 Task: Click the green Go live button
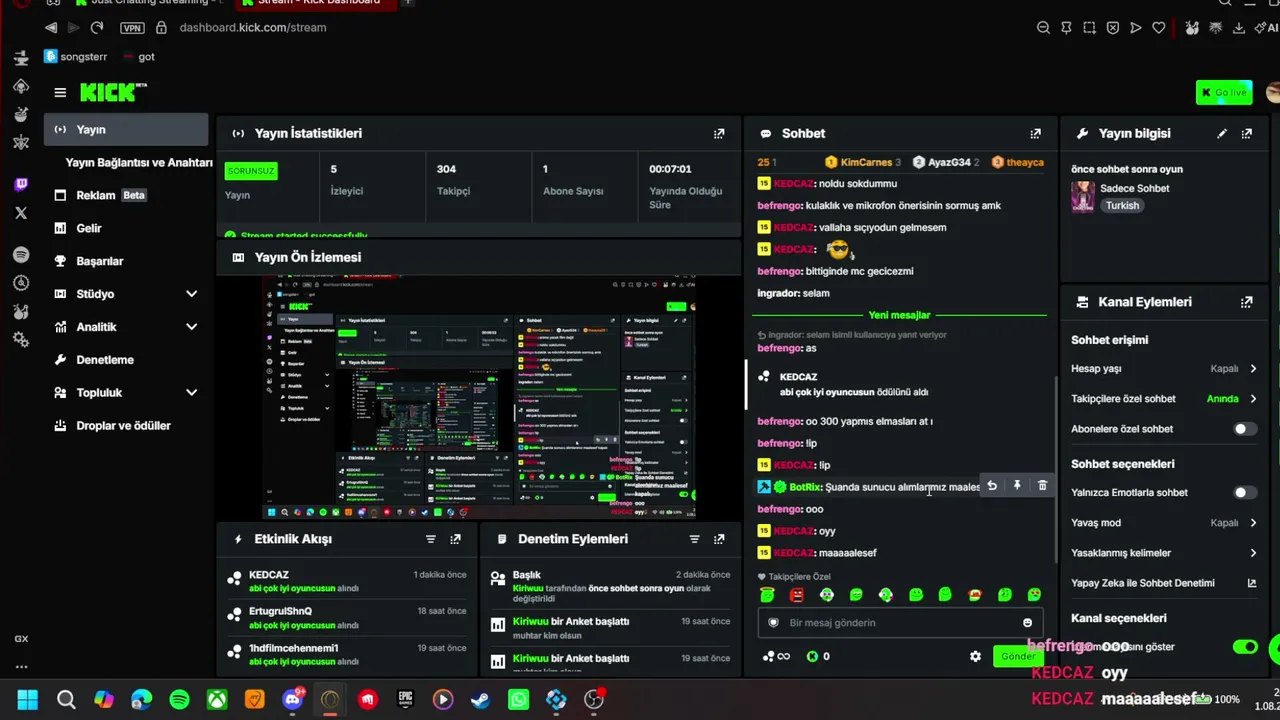click(x=1224, y=93)
